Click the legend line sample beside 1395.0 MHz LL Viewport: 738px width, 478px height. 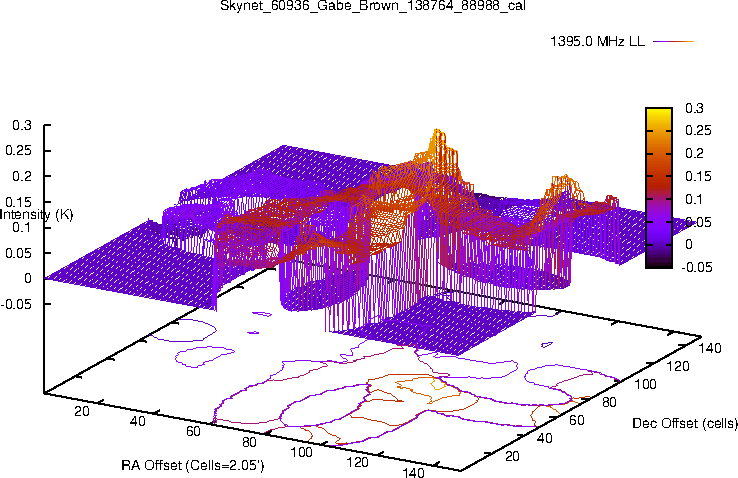click(674, 41)
